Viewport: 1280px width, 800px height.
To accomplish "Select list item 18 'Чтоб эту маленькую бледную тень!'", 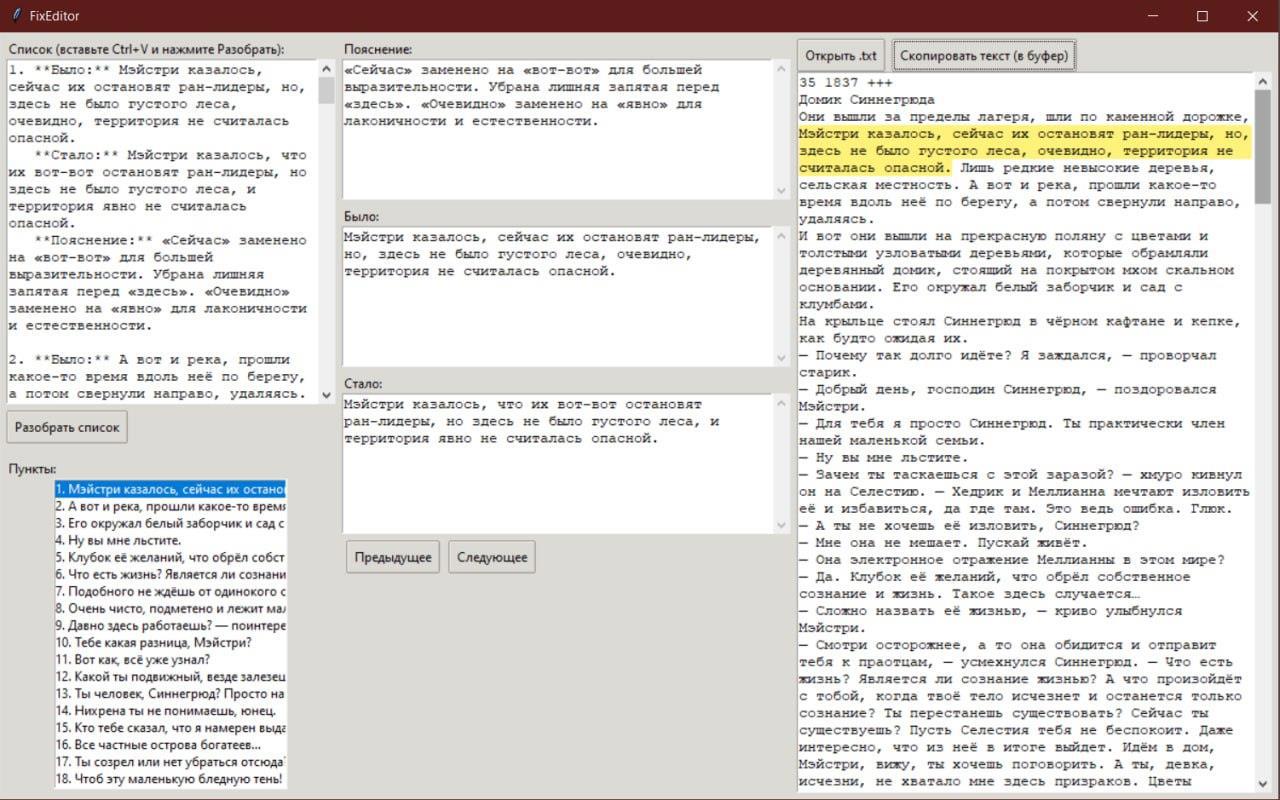I will (170, 779).
